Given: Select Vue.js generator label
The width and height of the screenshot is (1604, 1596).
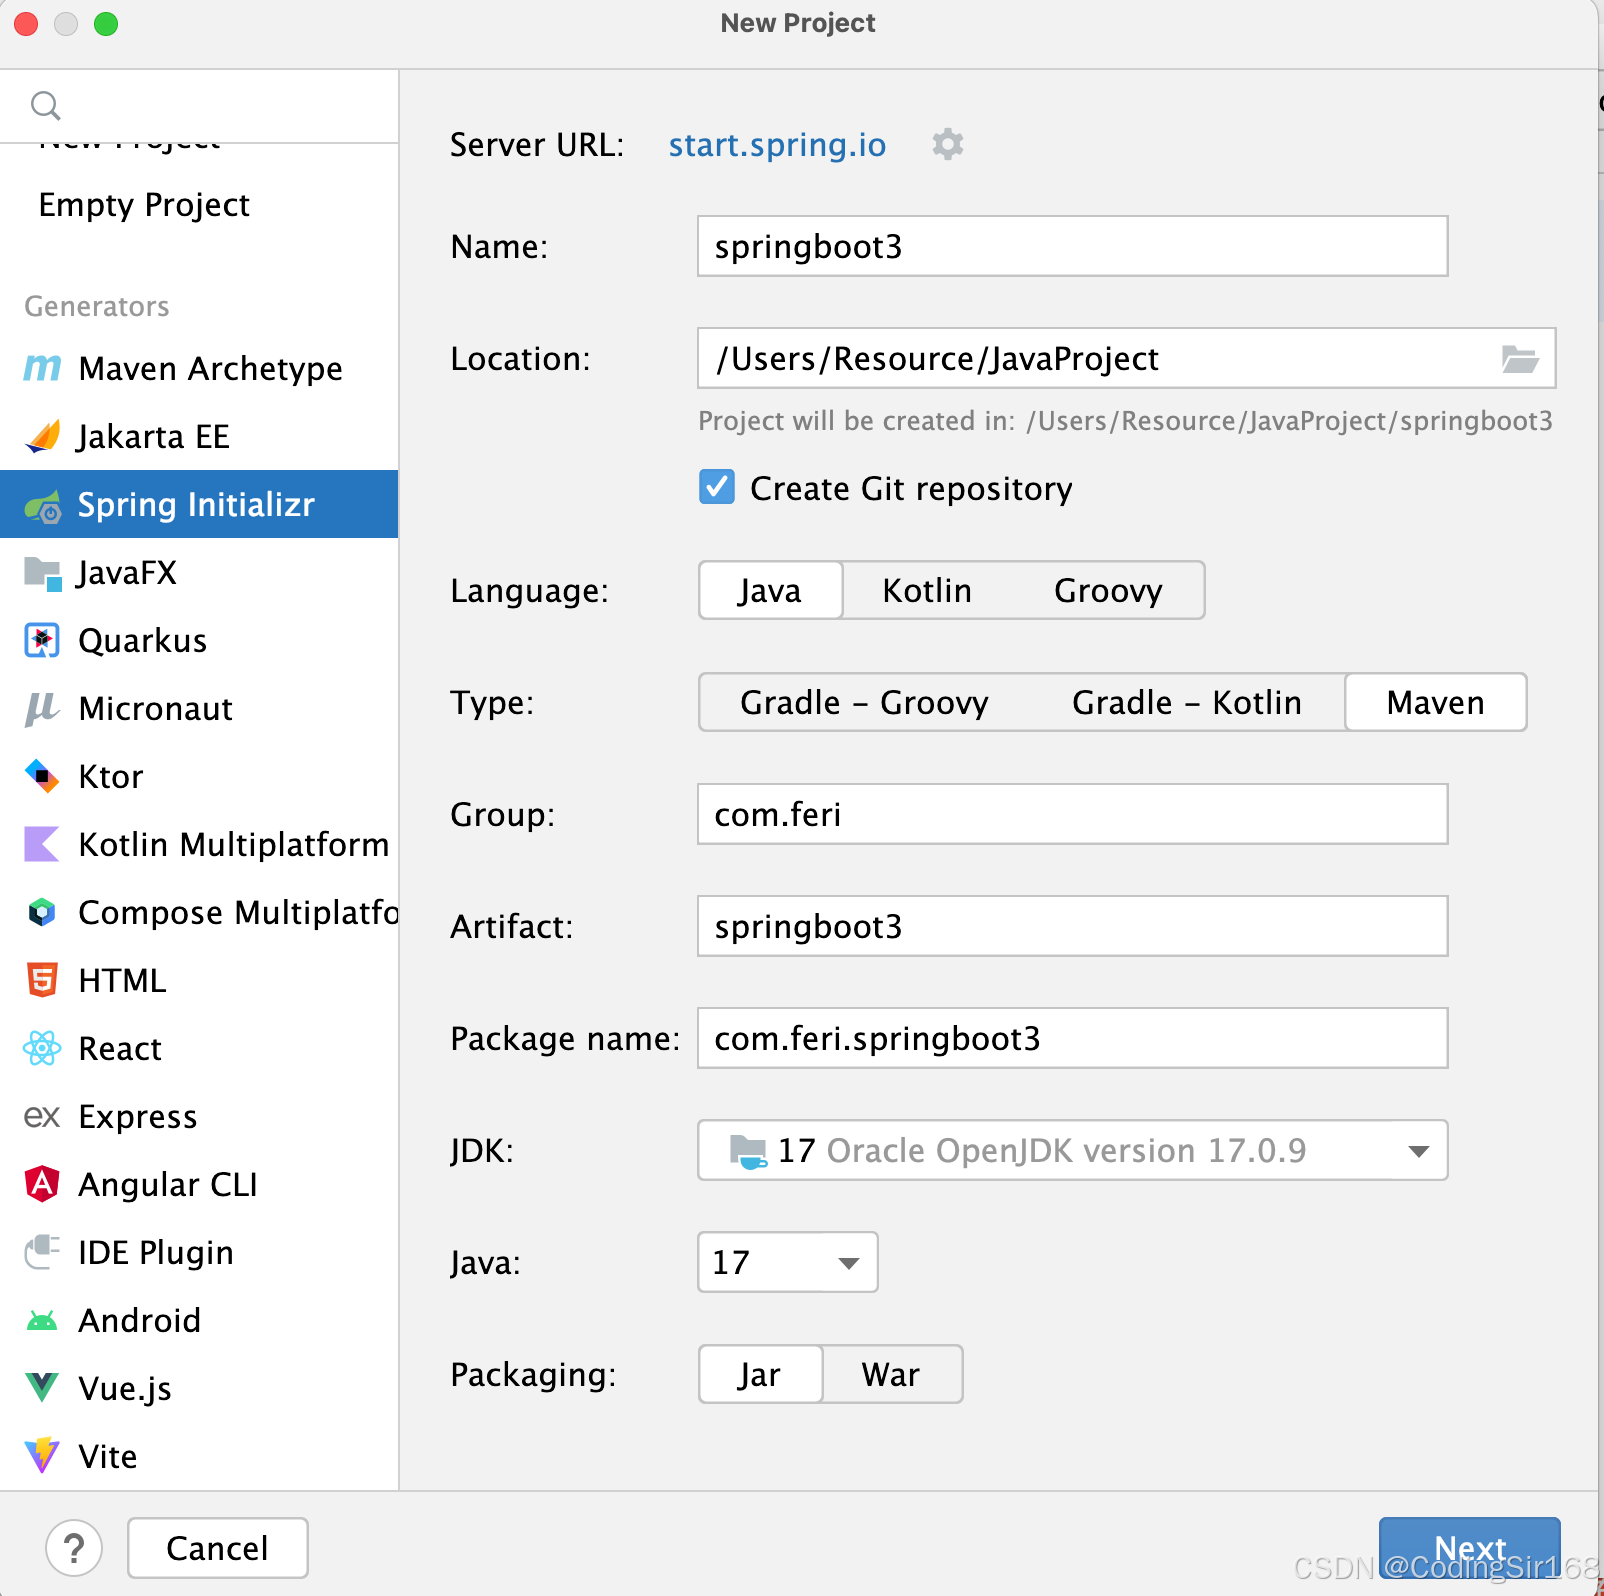Looking at the screenshot, I should pos(125,1389).
